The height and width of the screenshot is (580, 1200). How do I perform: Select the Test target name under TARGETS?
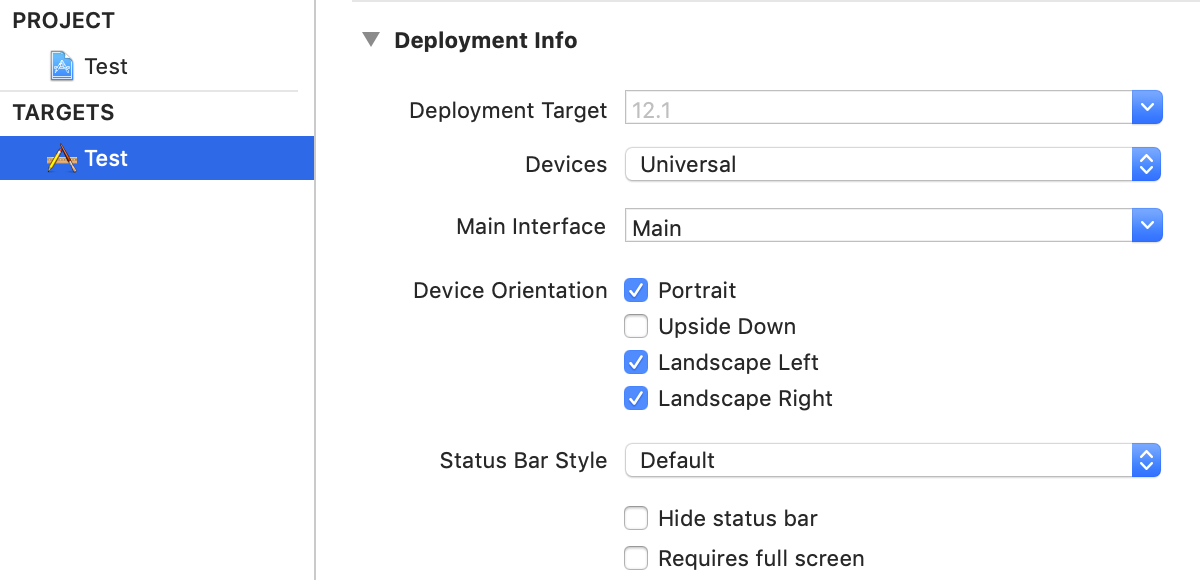pos(106,159)
